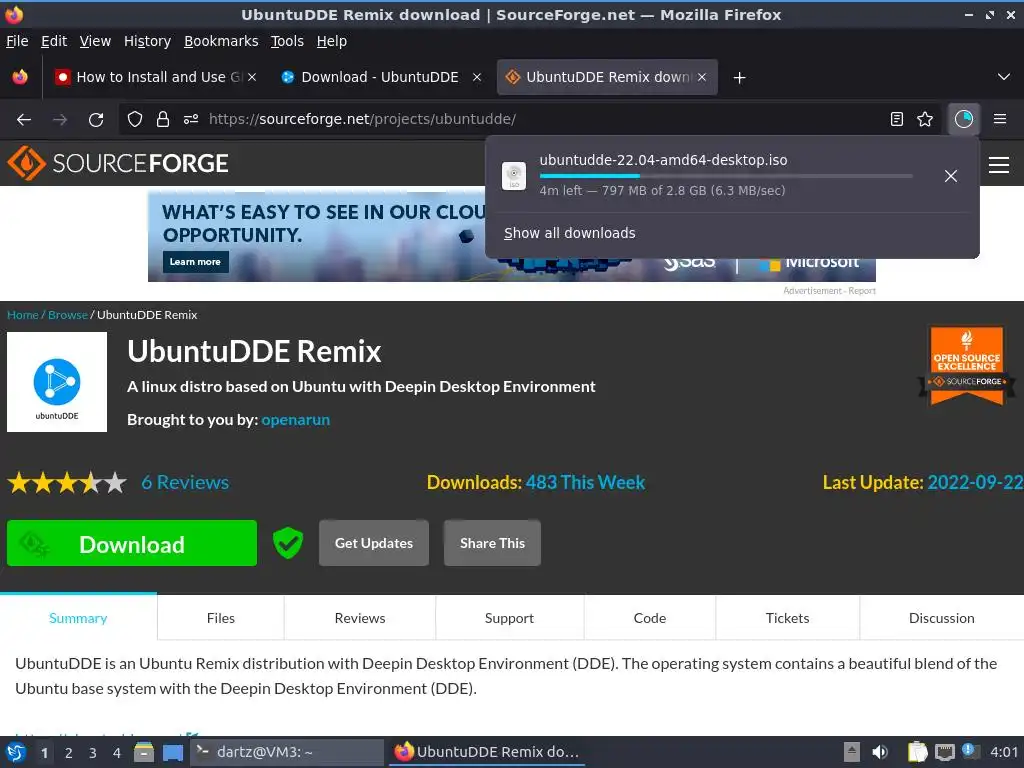The image size is (1024, 768).
Task: Click the ubuntuDDE project logo thumbnail
Action: click(57, 382)
